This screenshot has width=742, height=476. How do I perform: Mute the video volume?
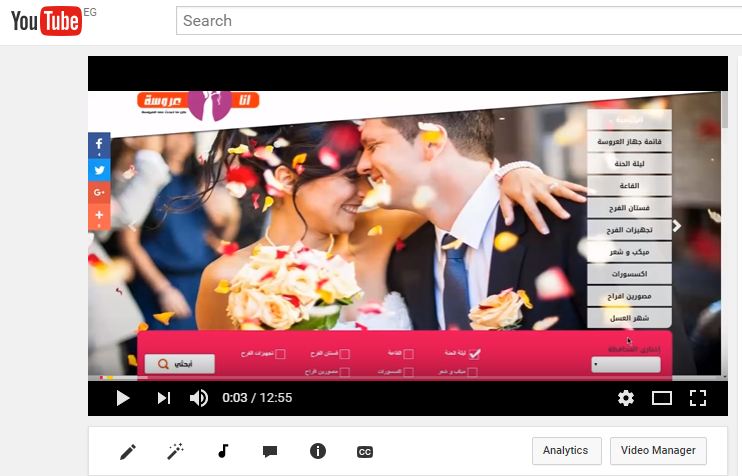(199, 398)
